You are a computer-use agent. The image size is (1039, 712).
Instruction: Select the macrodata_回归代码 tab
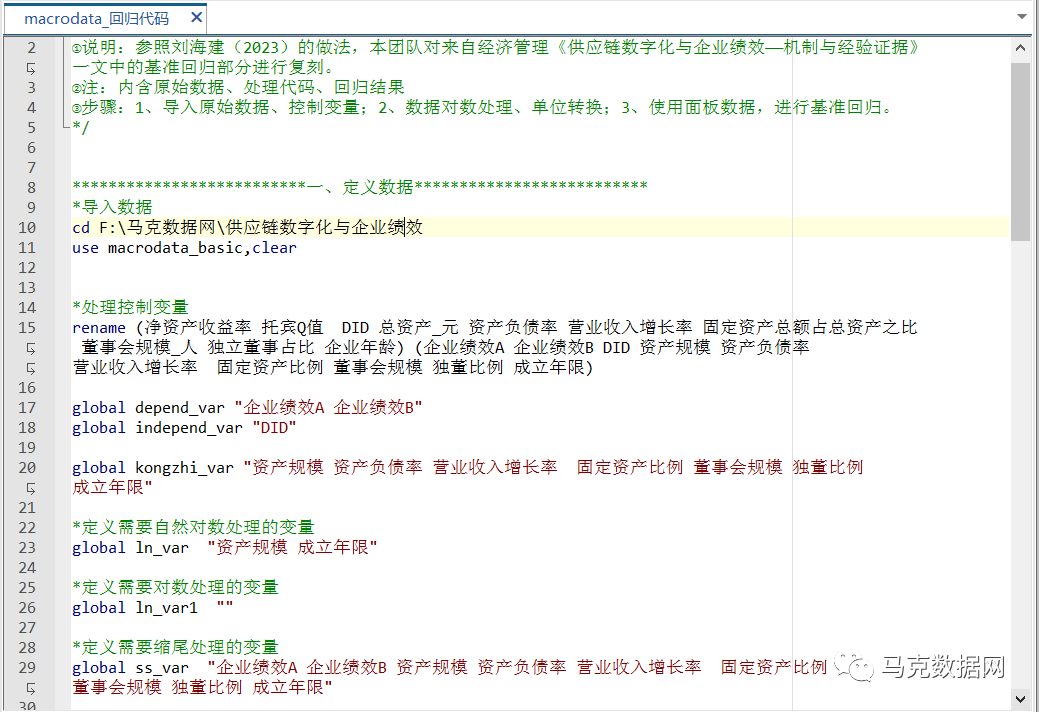pyautogui.click(x=97, y=19)
